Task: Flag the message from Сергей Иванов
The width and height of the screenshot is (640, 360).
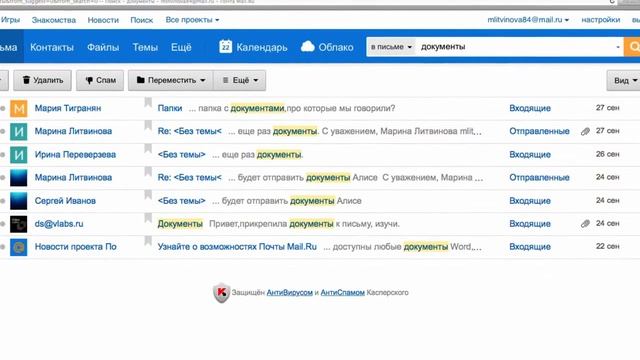Action: click(148, 195)
